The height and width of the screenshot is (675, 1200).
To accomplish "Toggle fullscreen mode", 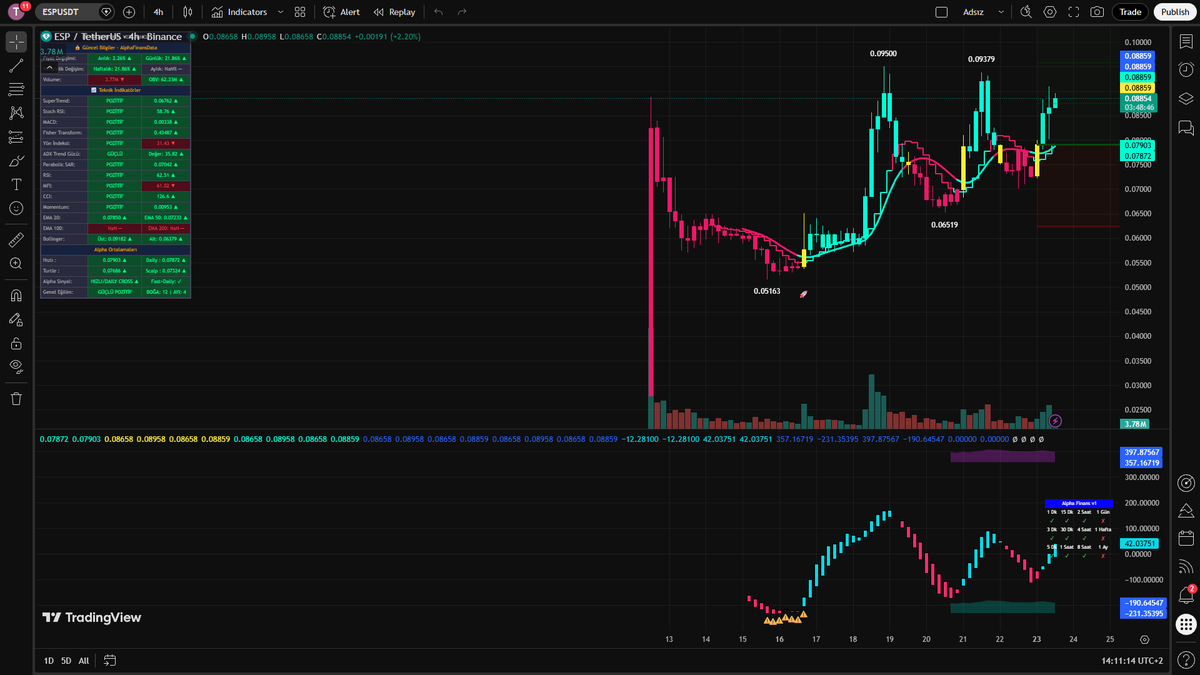I will (x=1074, y=12).
